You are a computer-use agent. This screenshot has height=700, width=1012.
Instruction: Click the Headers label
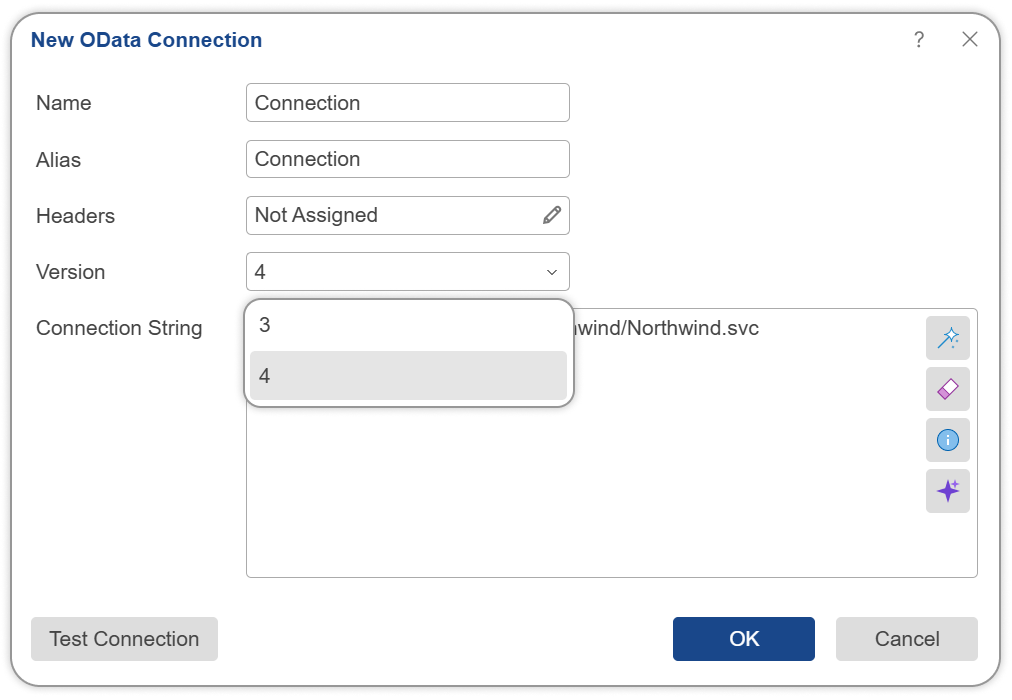point(76,215)
